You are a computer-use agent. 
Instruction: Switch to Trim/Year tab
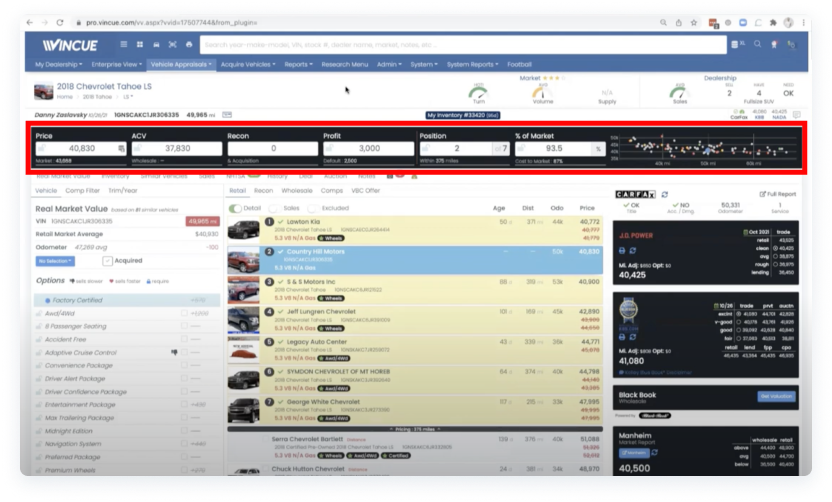click(x=123, y=191)
